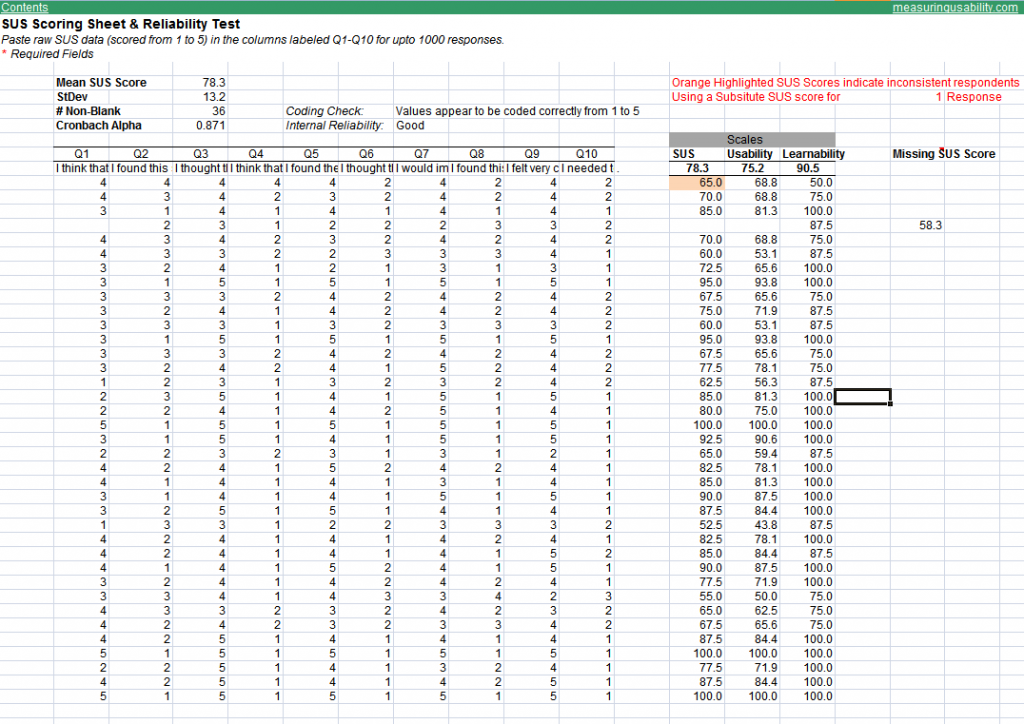This screenshot has width=1024, height=724.
Task: Select the 'Usability' scale column header
Action: coord(750,154)
